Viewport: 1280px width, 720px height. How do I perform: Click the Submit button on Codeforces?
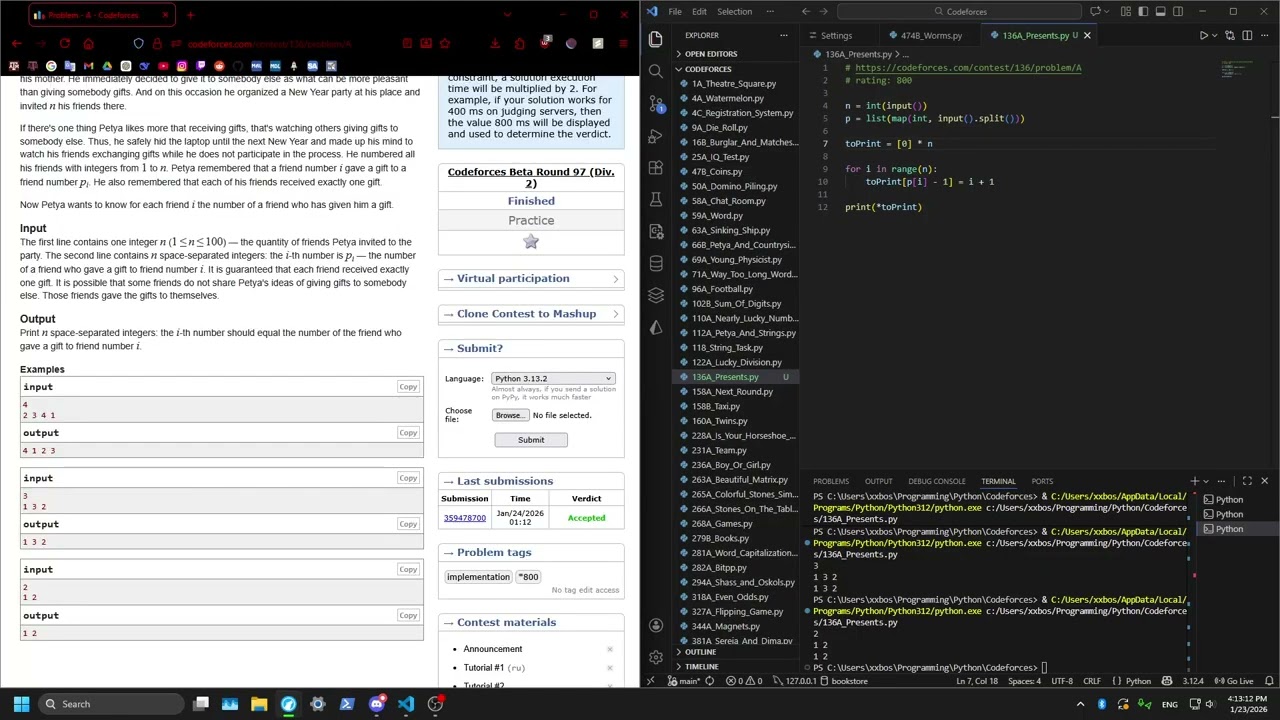531,440
